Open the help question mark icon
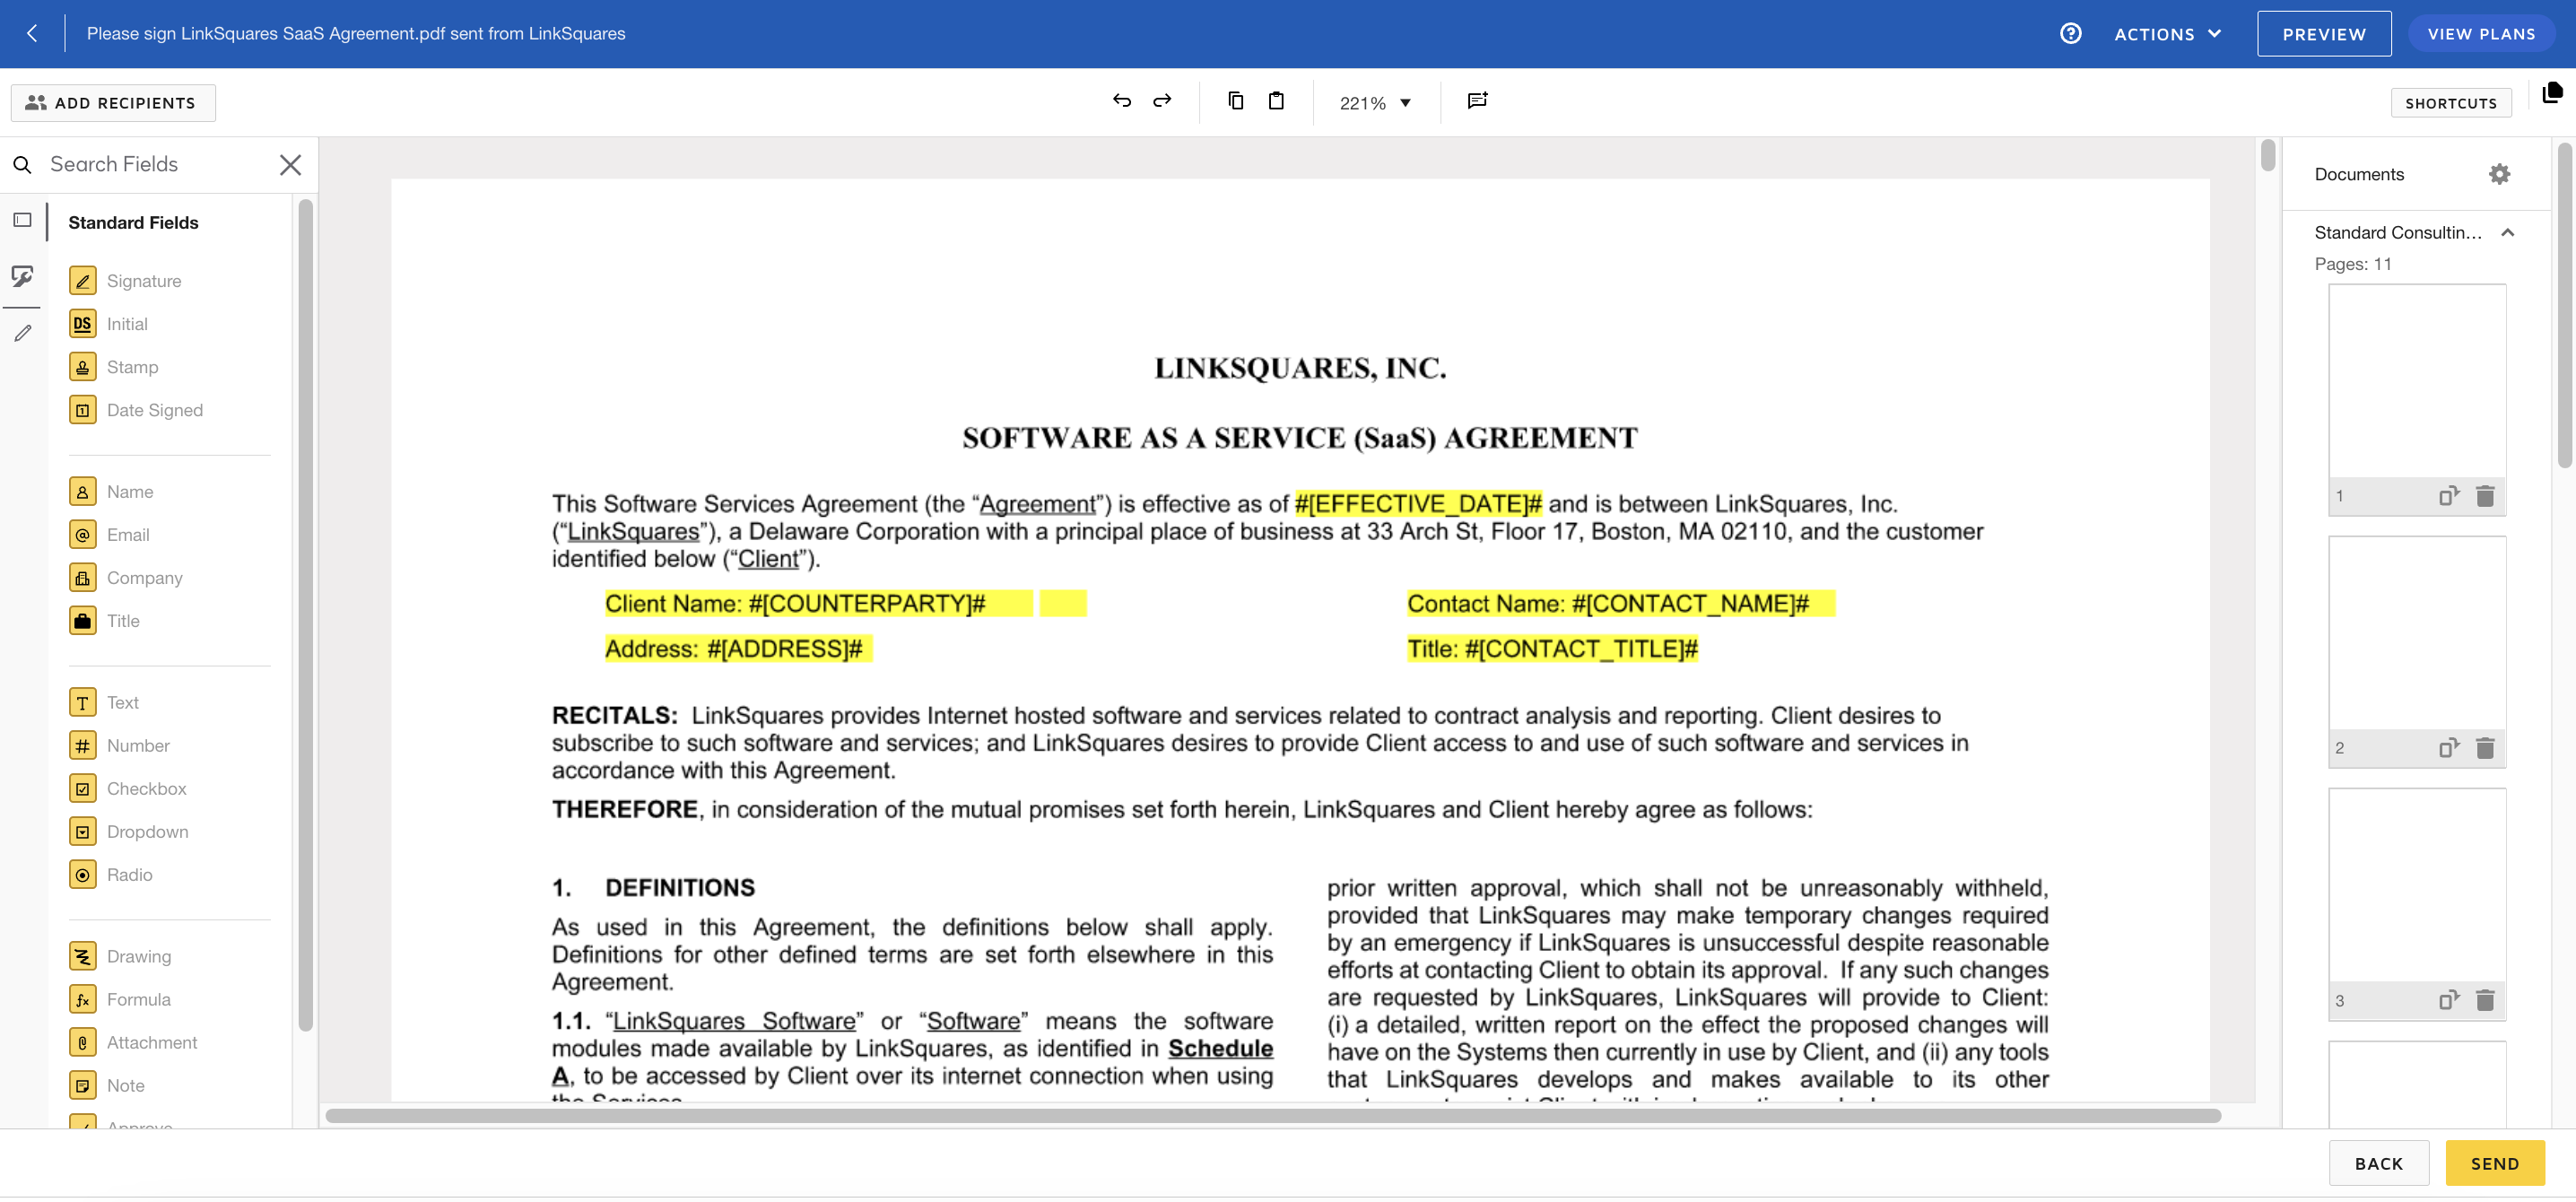 coord(2070,33)
